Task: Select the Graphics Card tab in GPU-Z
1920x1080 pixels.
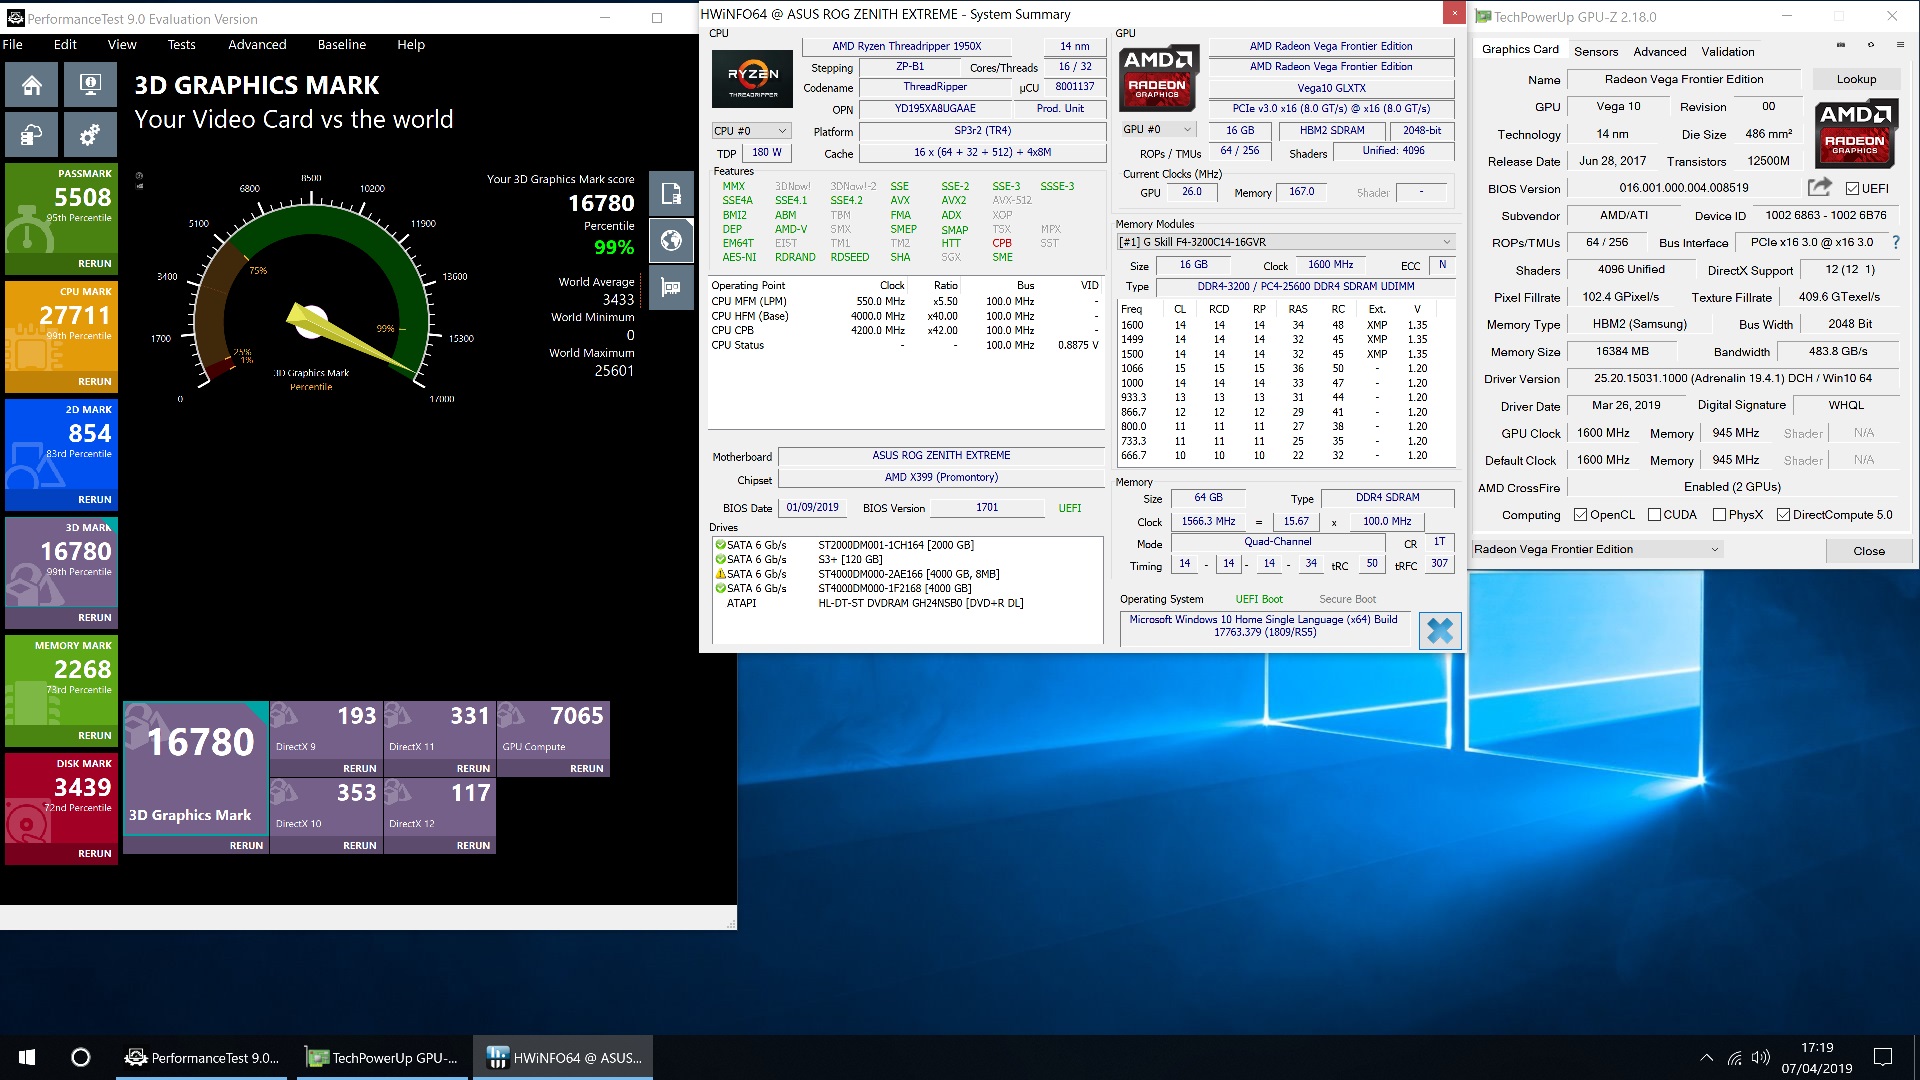Action: tap(1519, 49)
